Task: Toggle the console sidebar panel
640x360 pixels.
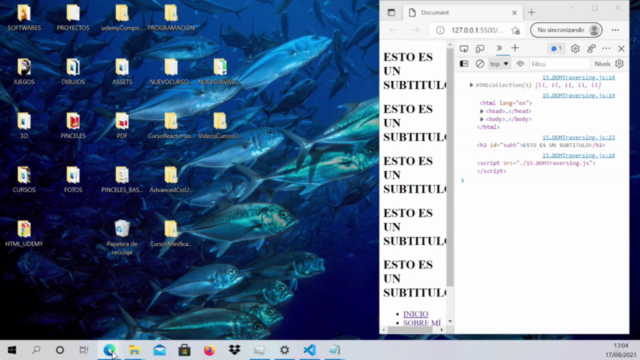Action: coord(464,64)
